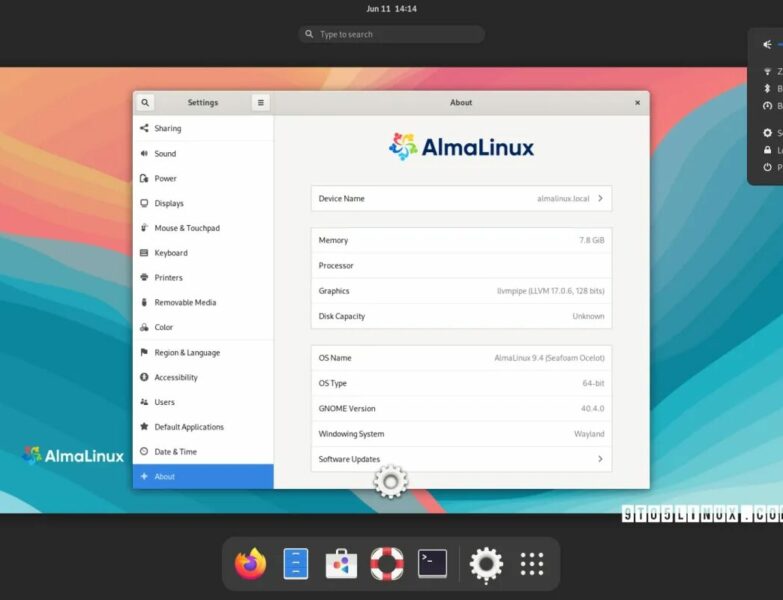
Task: Click the '7.8 GiB' memory value
Action: [x=592, y=241]
